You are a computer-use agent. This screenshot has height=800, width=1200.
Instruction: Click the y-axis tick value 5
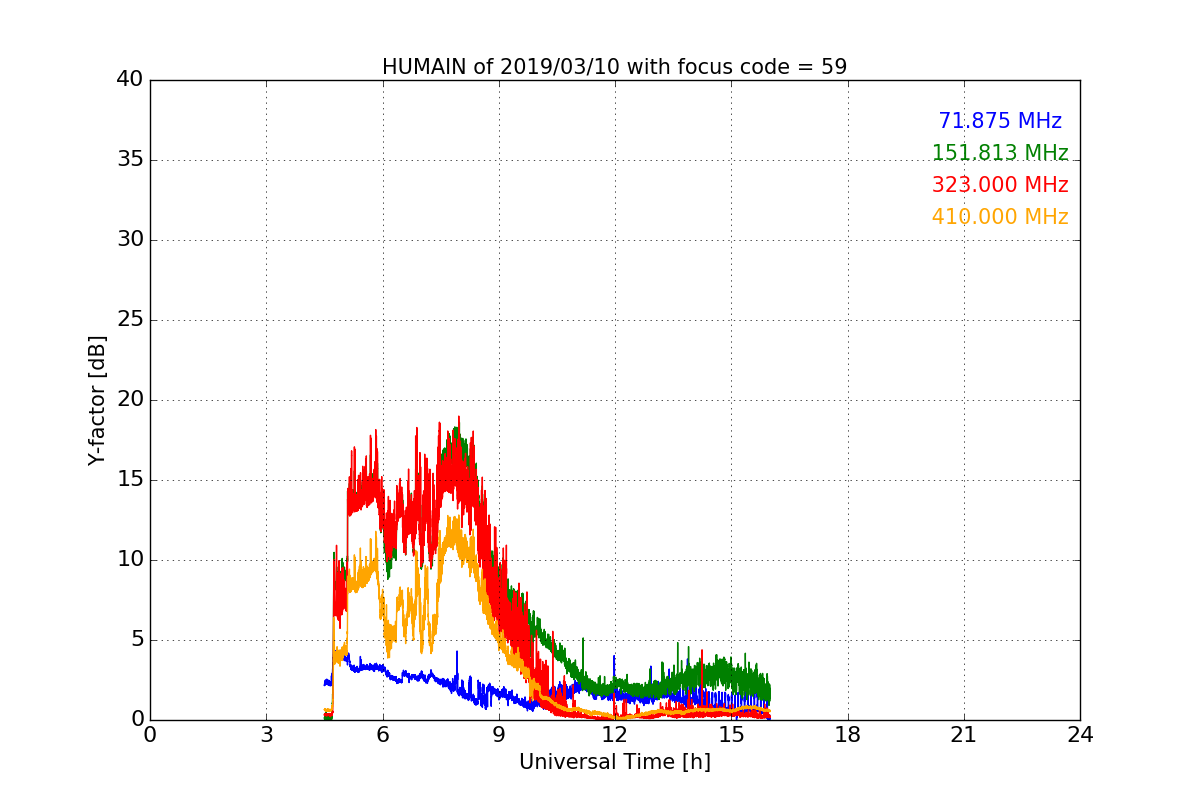click(136, 640)
